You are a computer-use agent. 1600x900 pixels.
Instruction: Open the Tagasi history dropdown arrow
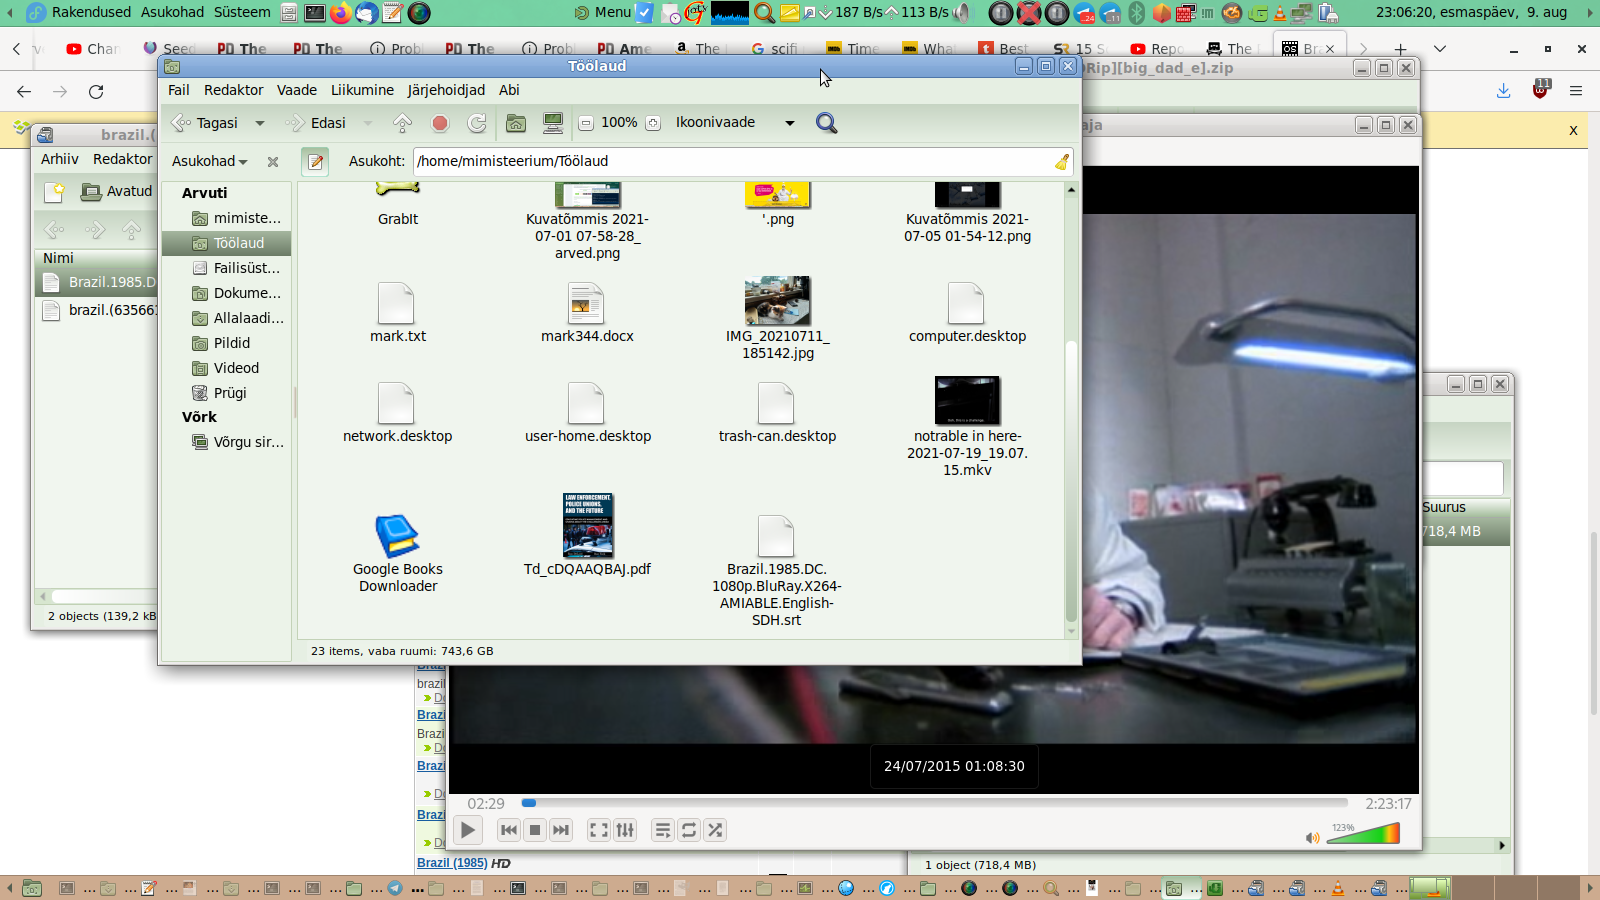(x=260, y=123)
